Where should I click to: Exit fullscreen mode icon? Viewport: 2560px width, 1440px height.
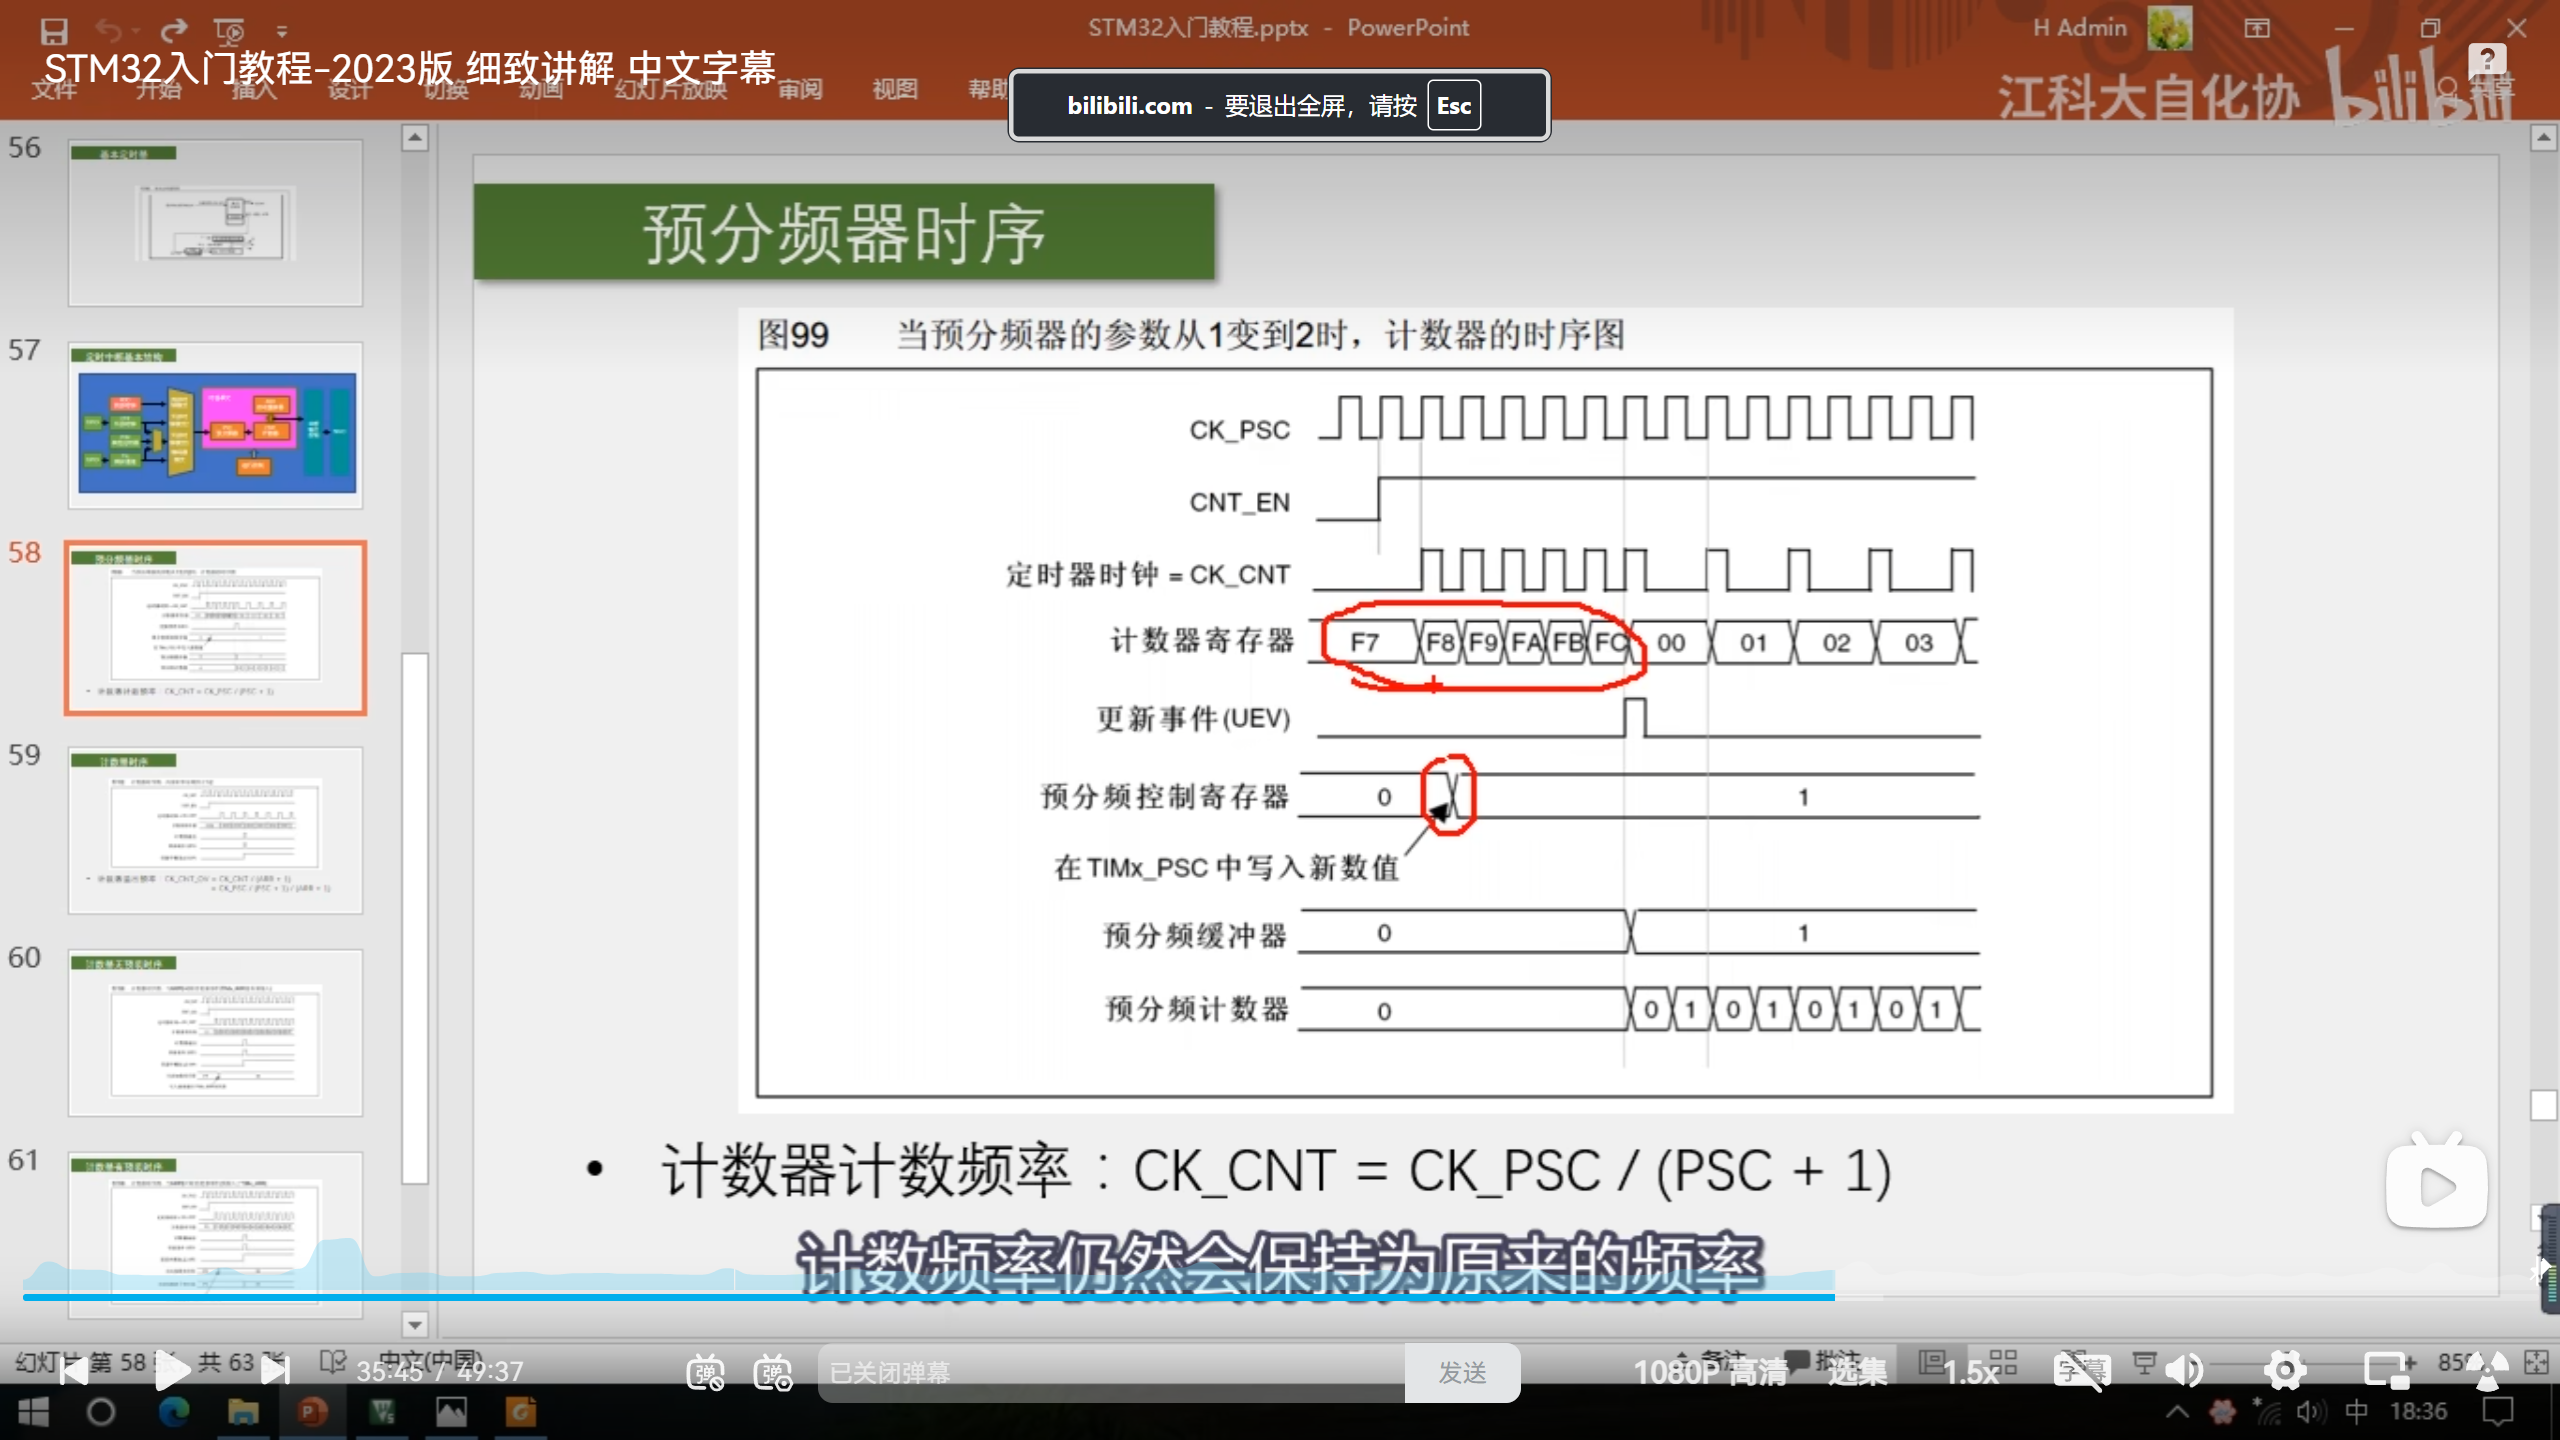tap(2487, 1371)
